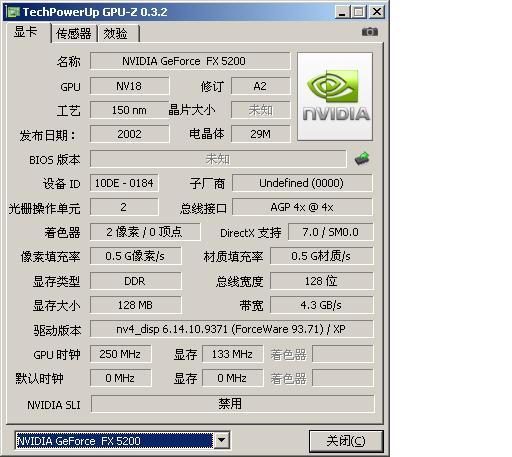The height and width of the screenshot is (457, 512).
Task: Click the ROPs field showing 2
Action: pyautogui.click(x=124, y=207)
